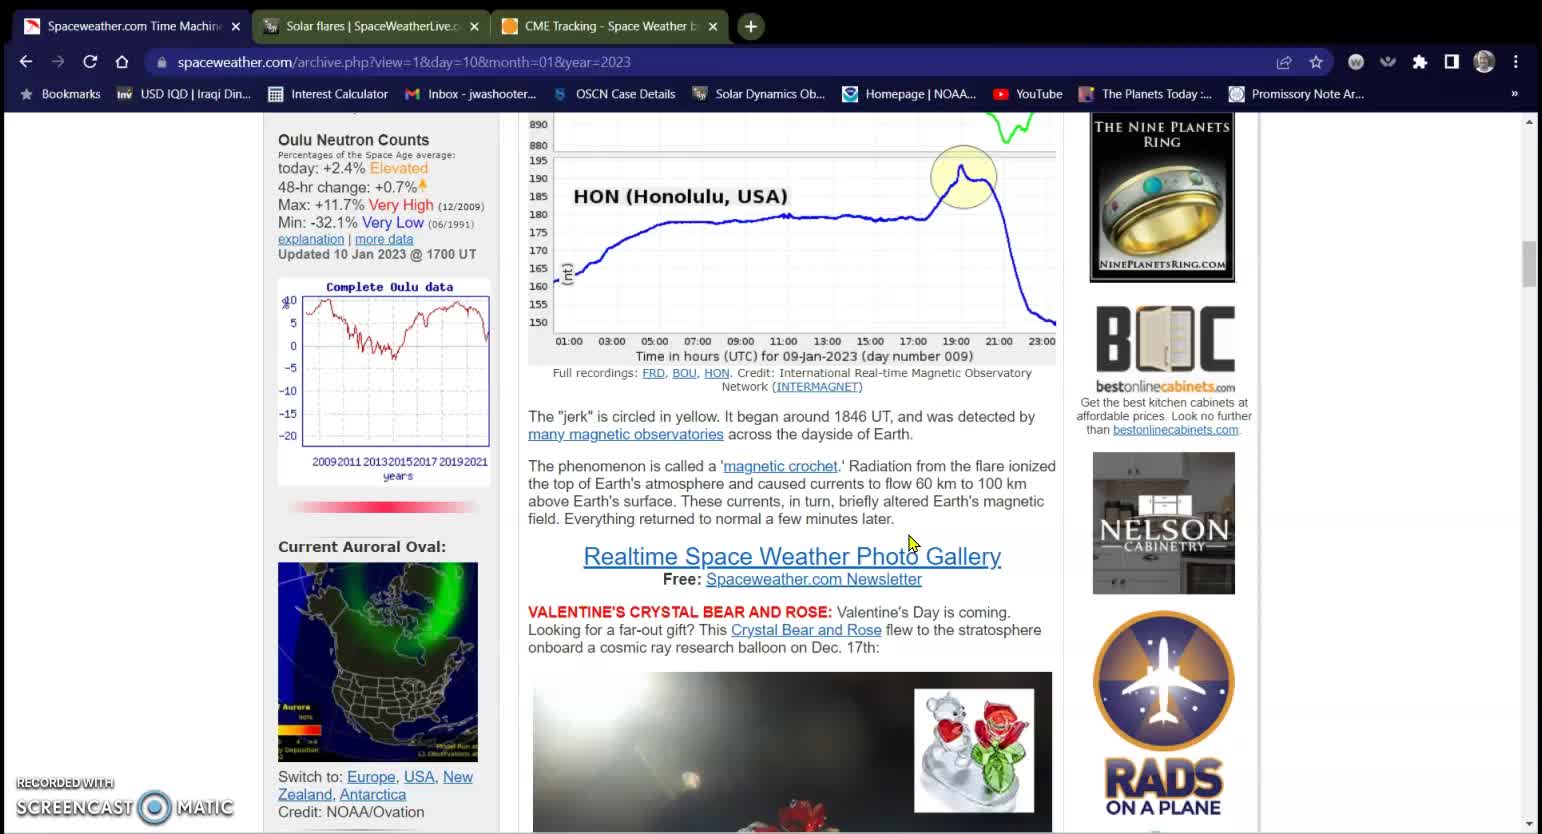Go forward to the next page
The image size is (1542, 834).
(58, 62)
